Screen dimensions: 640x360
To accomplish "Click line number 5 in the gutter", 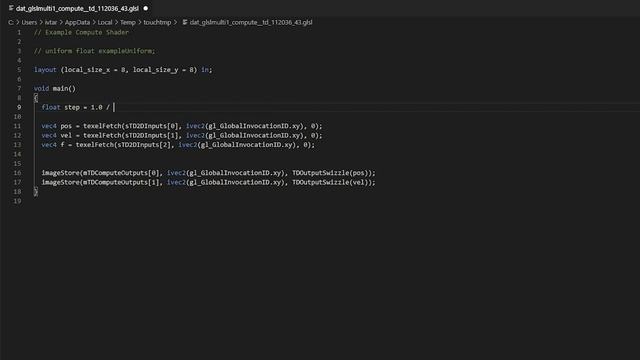I will [19, 70].
